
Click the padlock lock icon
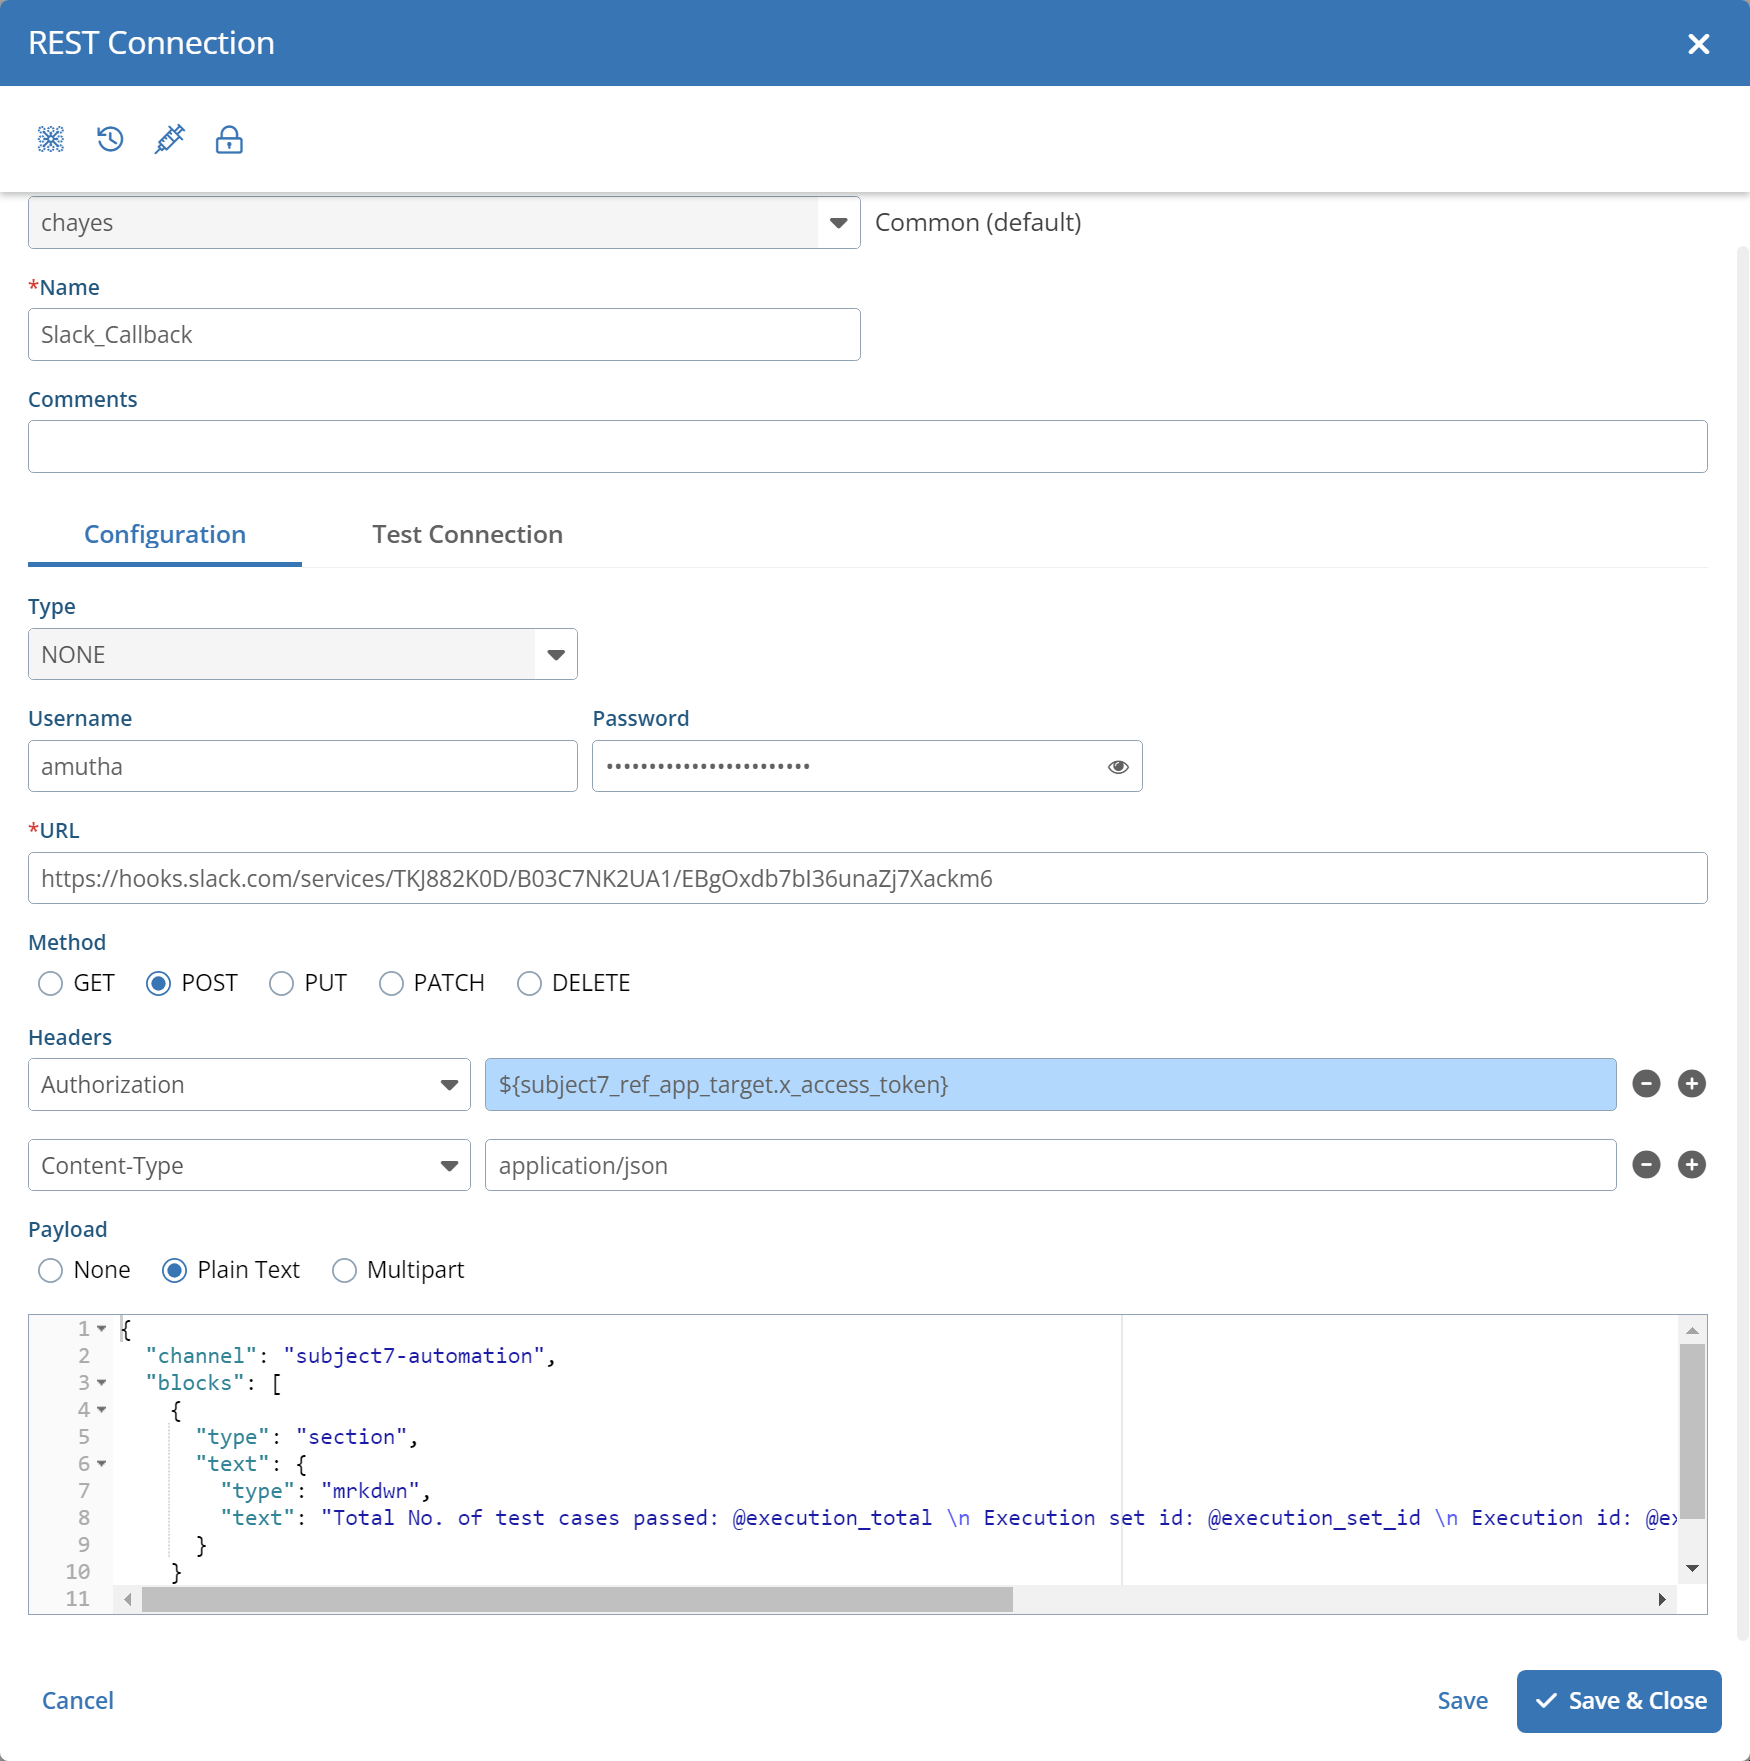(x=229, y=139)
